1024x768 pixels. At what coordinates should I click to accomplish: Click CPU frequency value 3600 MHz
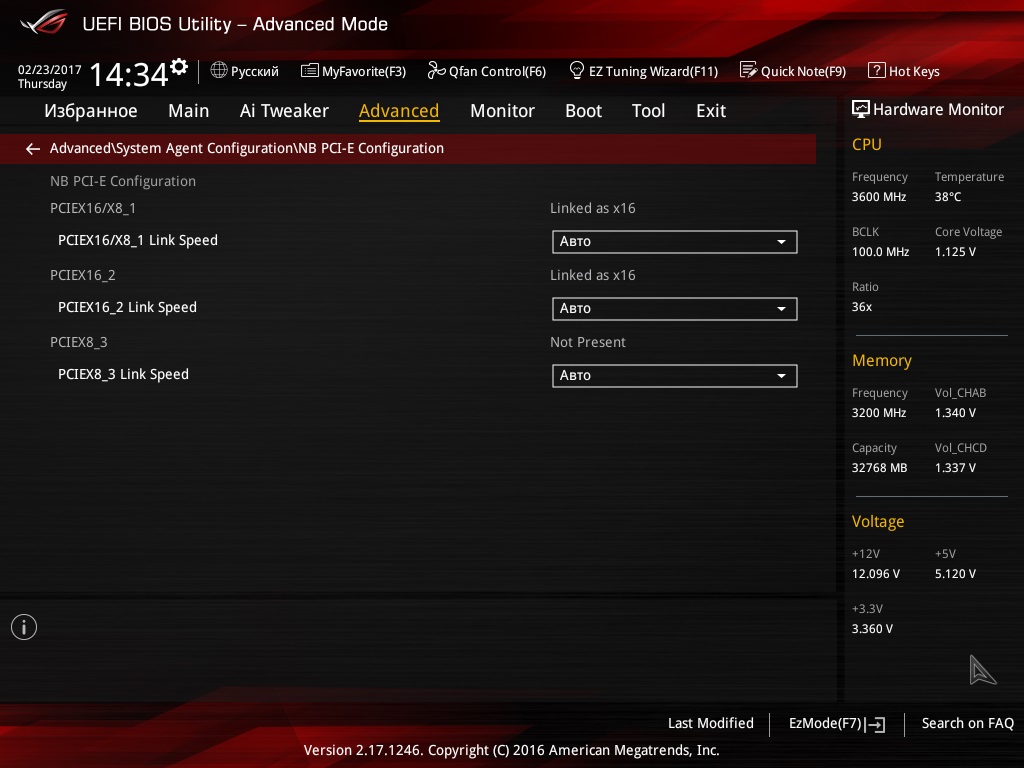click(x=879, y=197)
